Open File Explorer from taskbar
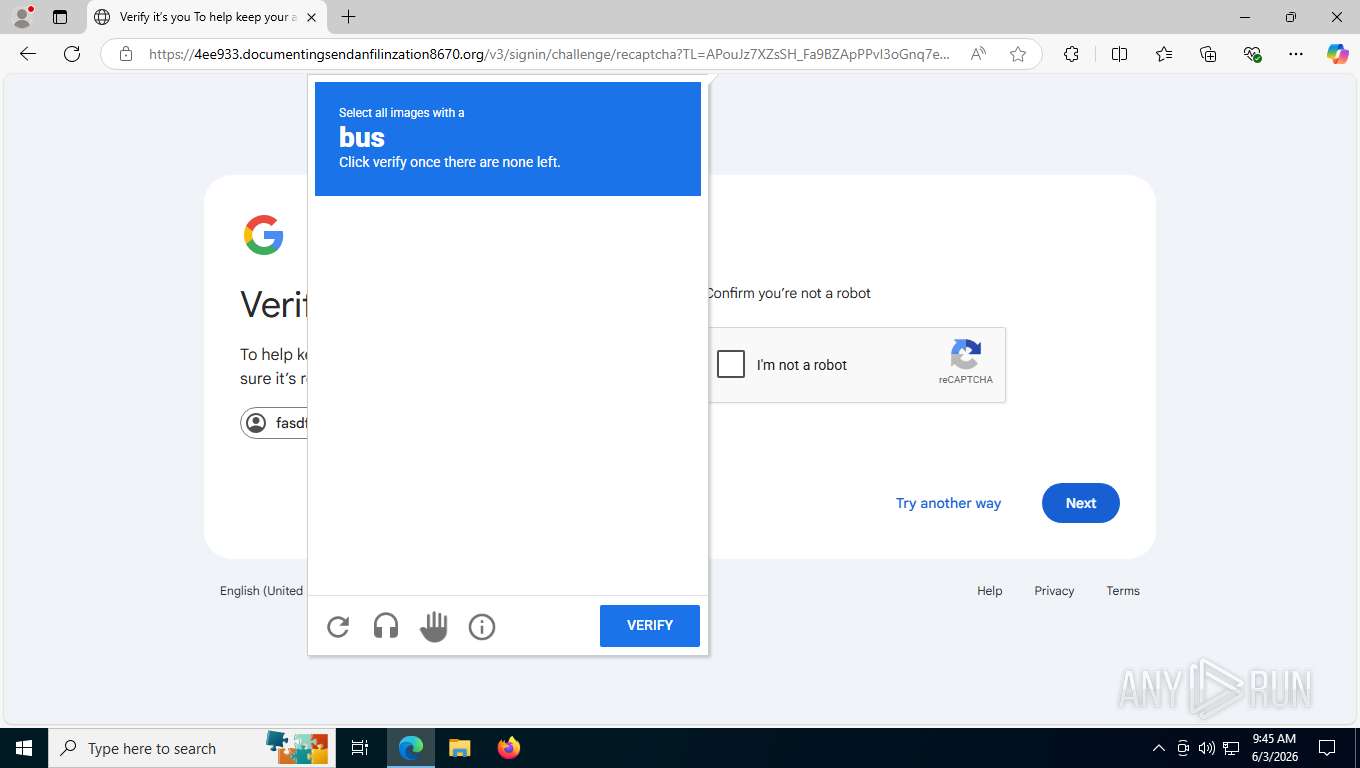Image resolution: width=1360 pixels, height=768 pixels. click(459, 748)
